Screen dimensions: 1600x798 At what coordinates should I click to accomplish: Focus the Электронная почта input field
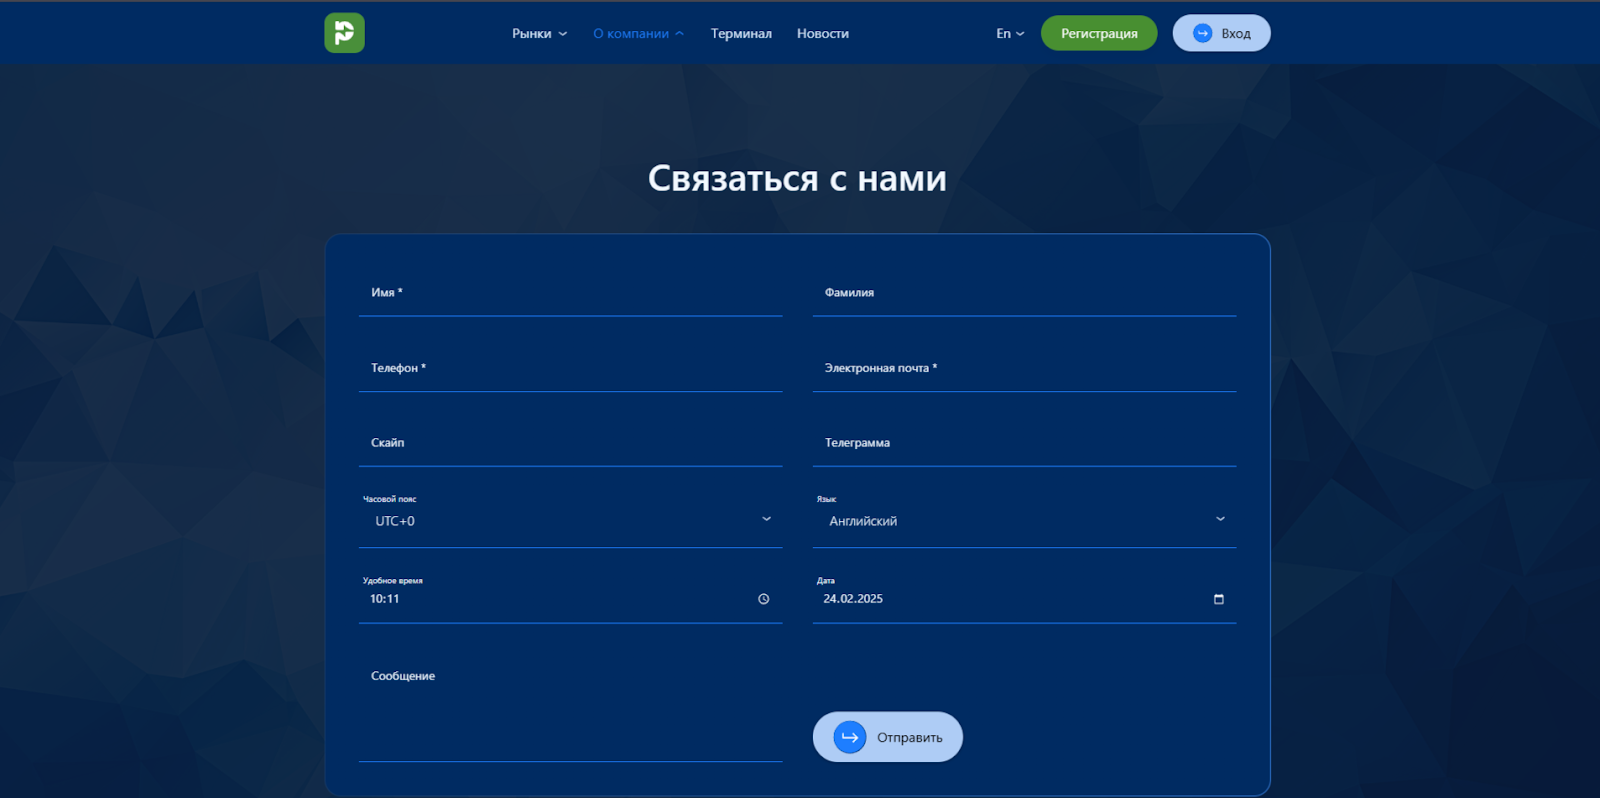click(x=1025, y=368)
